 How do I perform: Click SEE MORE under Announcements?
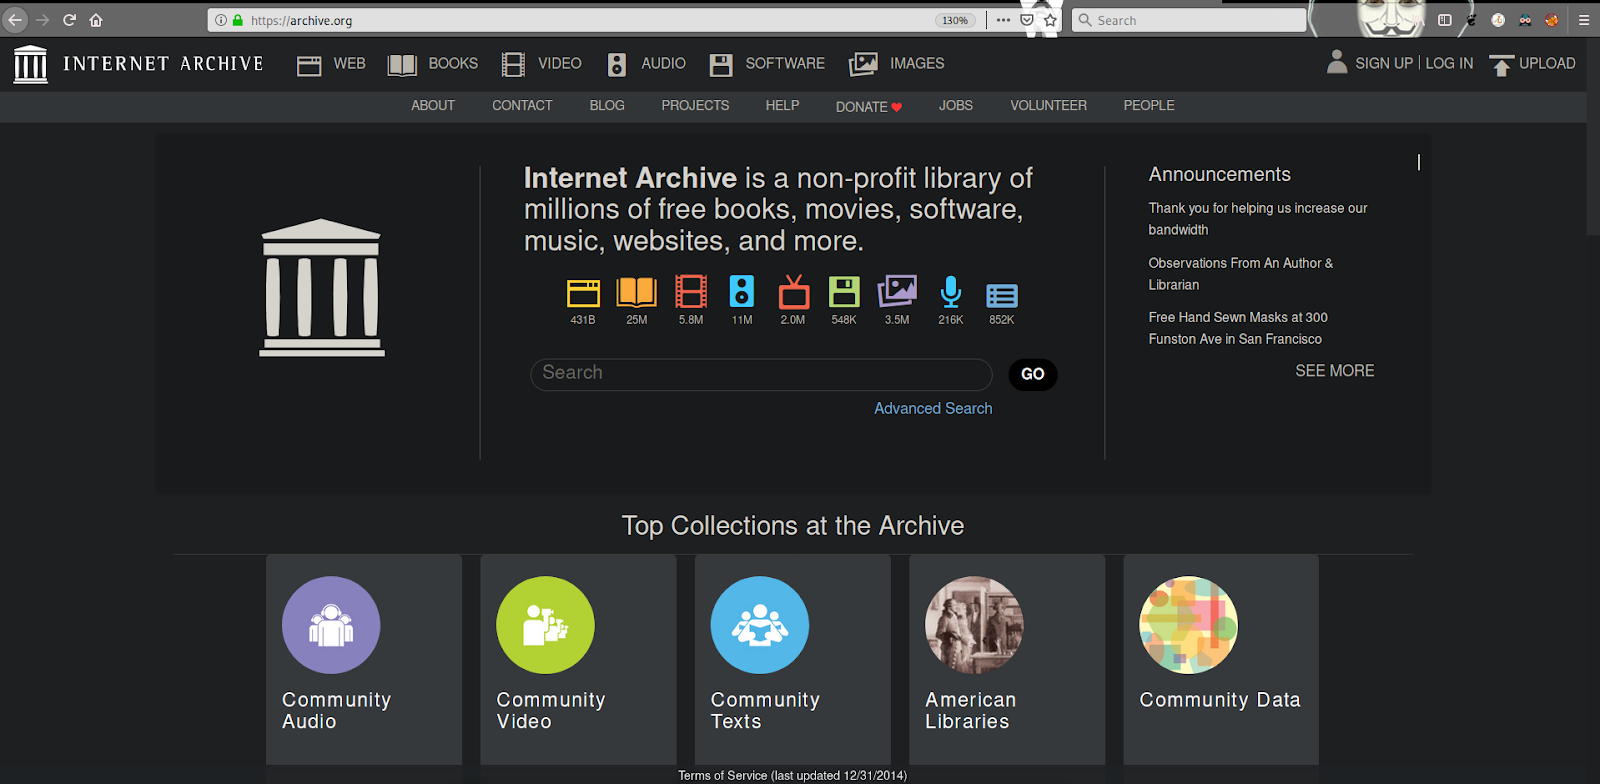(x=1335, y=371)
